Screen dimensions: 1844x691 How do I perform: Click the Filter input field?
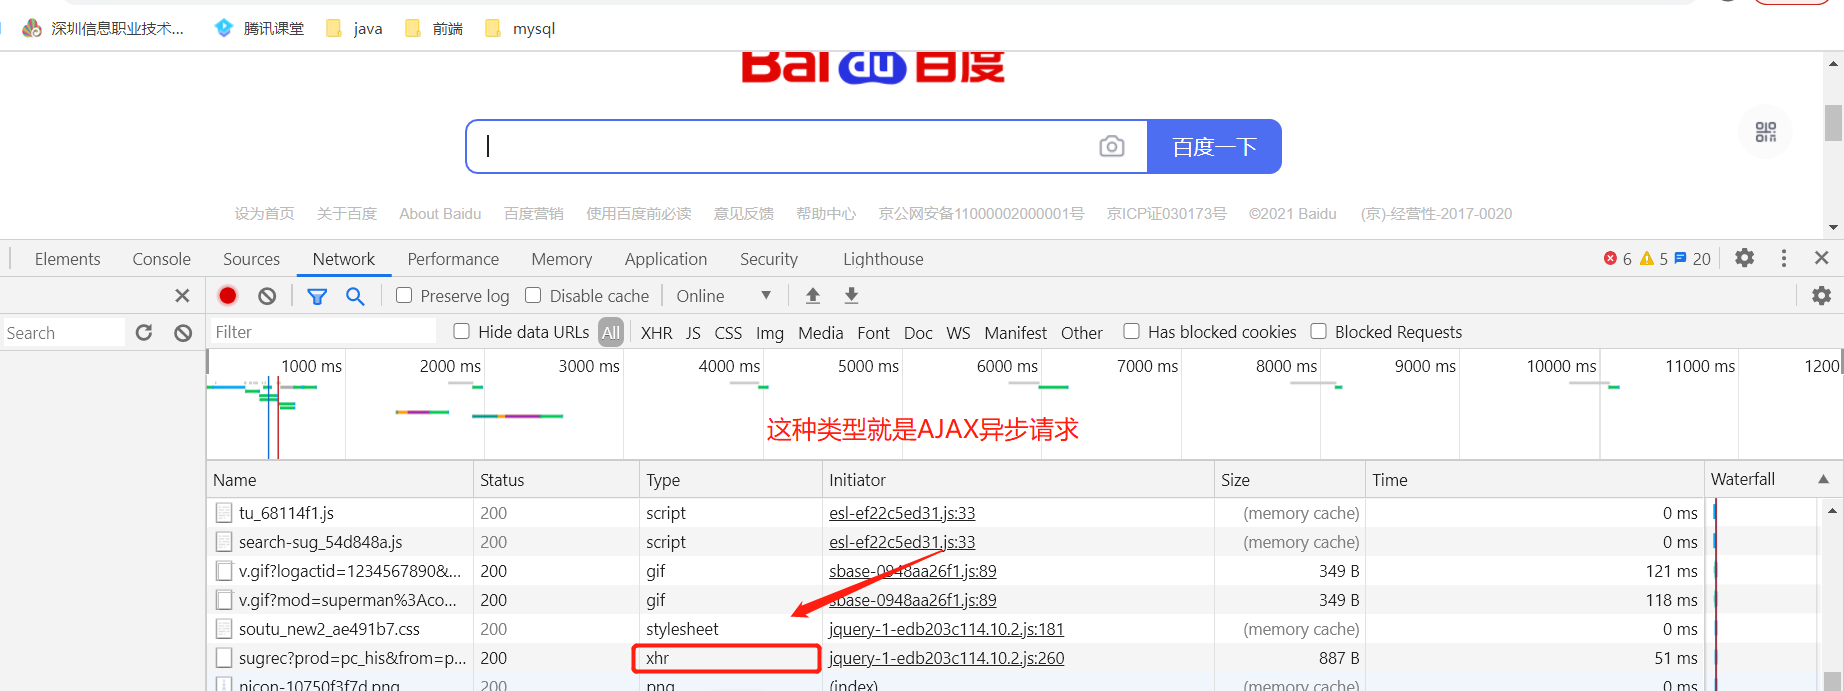coord(323,332)
